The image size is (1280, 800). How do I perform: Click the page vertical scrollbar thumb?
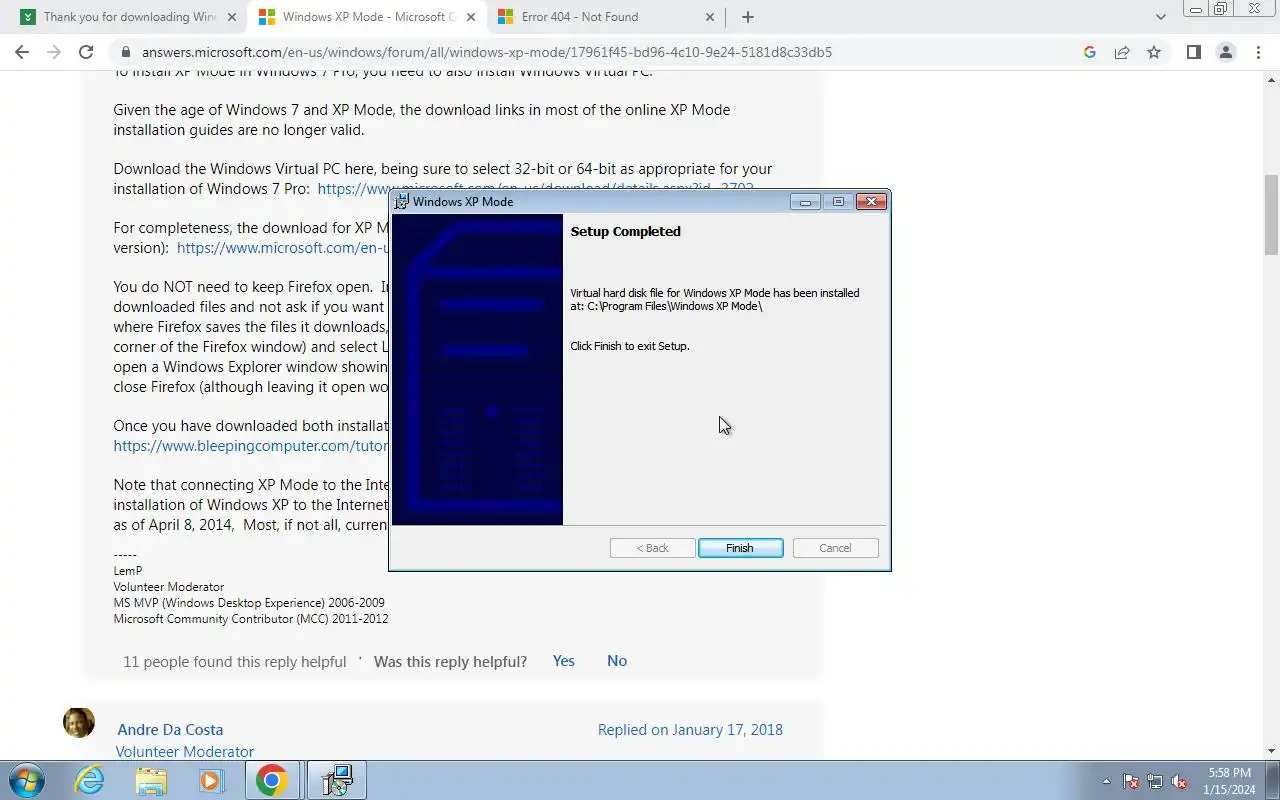1272,214
